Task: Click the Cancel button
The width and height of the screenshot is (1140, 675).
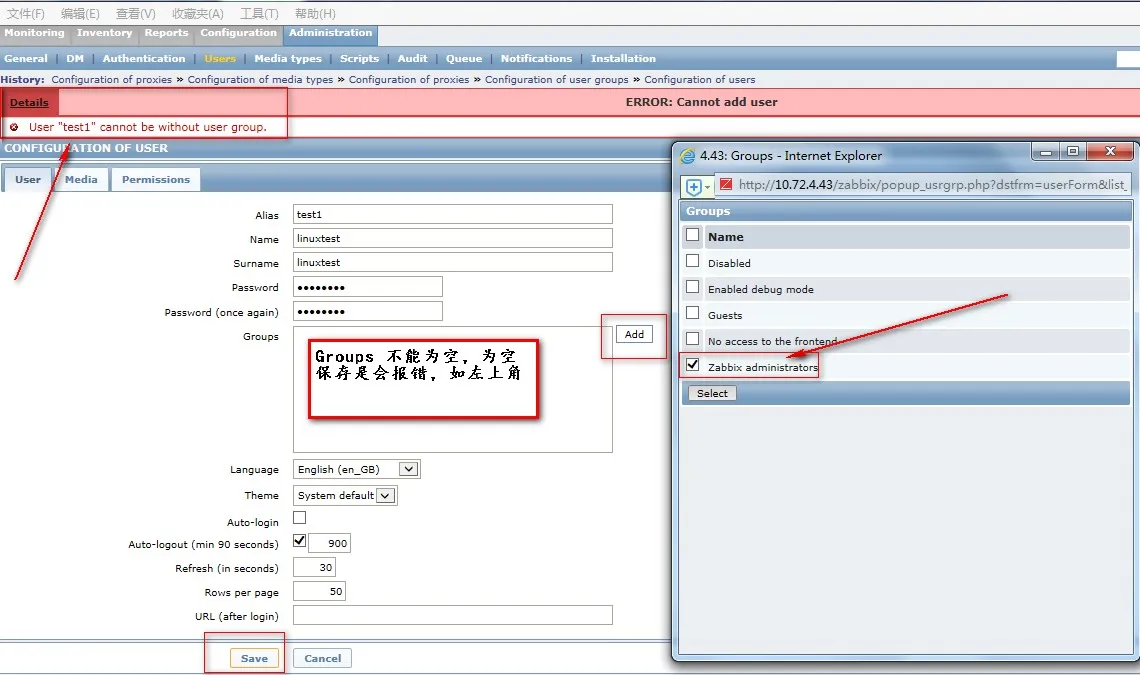Action: tap(323, 658)
